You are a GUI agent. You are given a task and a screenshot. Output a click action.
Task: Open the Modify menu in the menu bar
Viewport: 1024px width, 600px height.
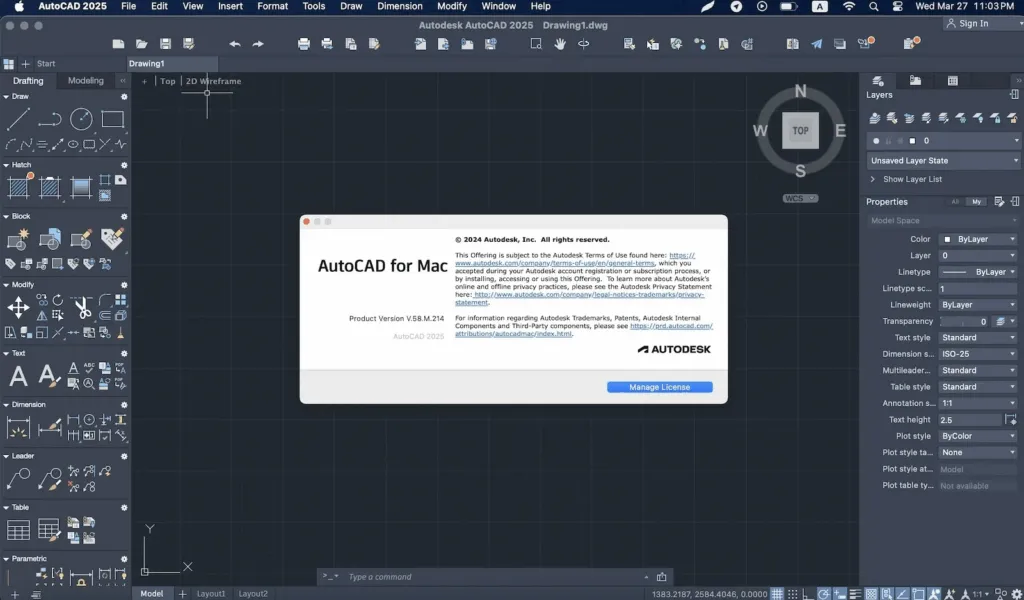[x=453, y=6]
